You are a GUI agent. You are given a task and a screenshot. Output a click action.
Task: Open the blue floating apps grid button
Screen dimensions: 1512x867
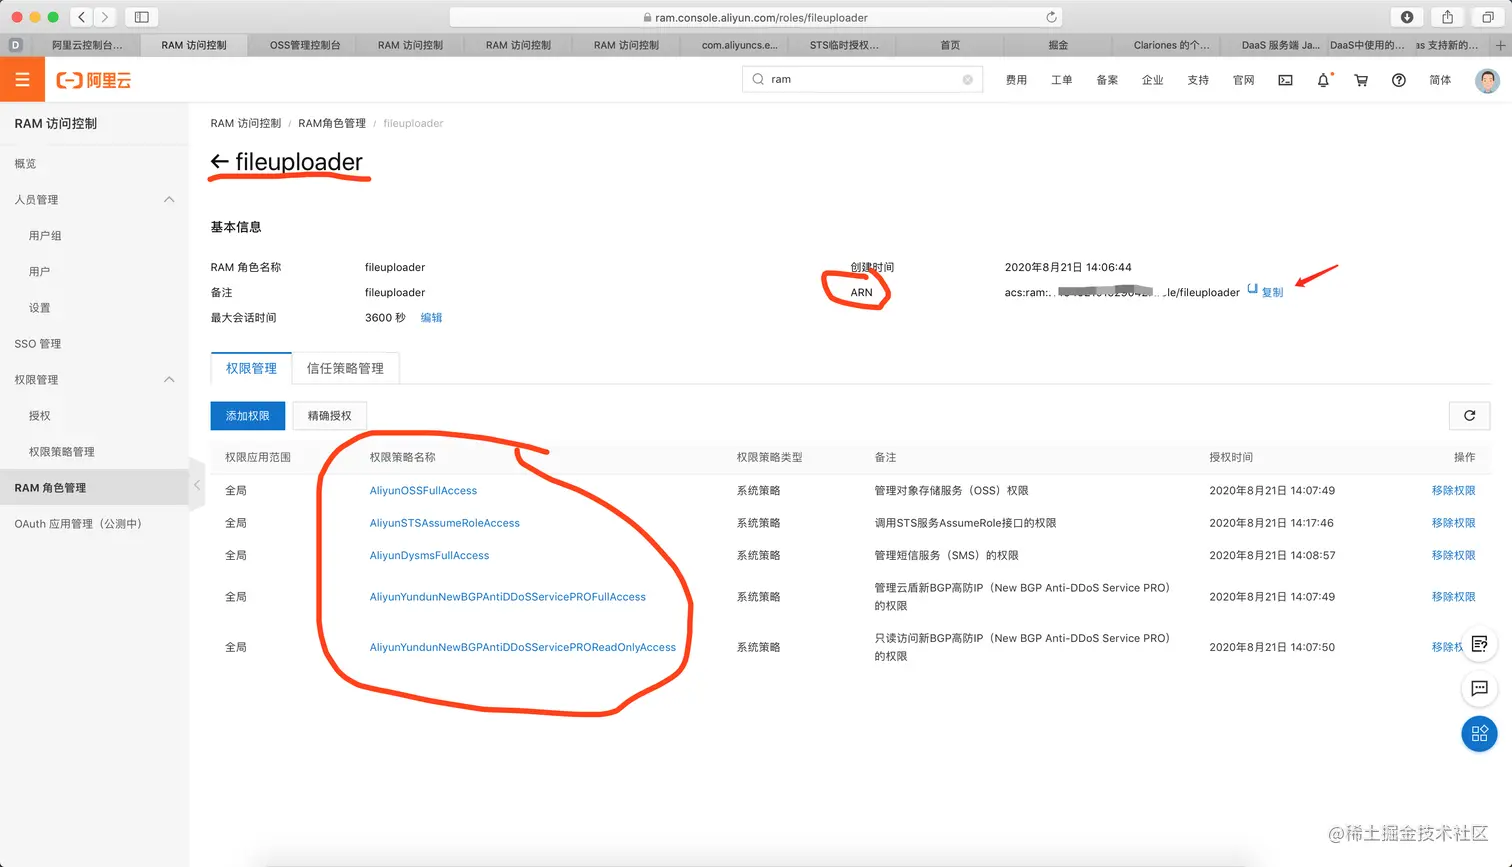point(1480,733)
